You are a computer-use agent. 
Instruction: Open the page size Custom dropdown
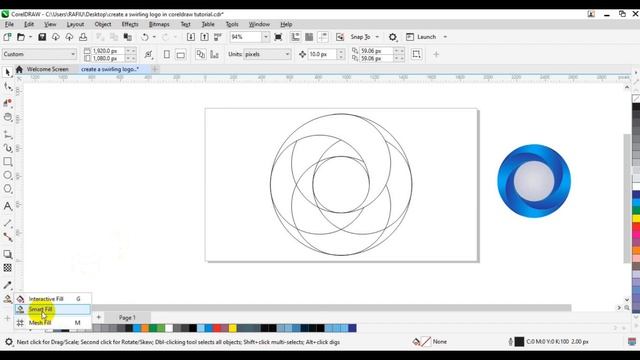(x=39, y=54)
